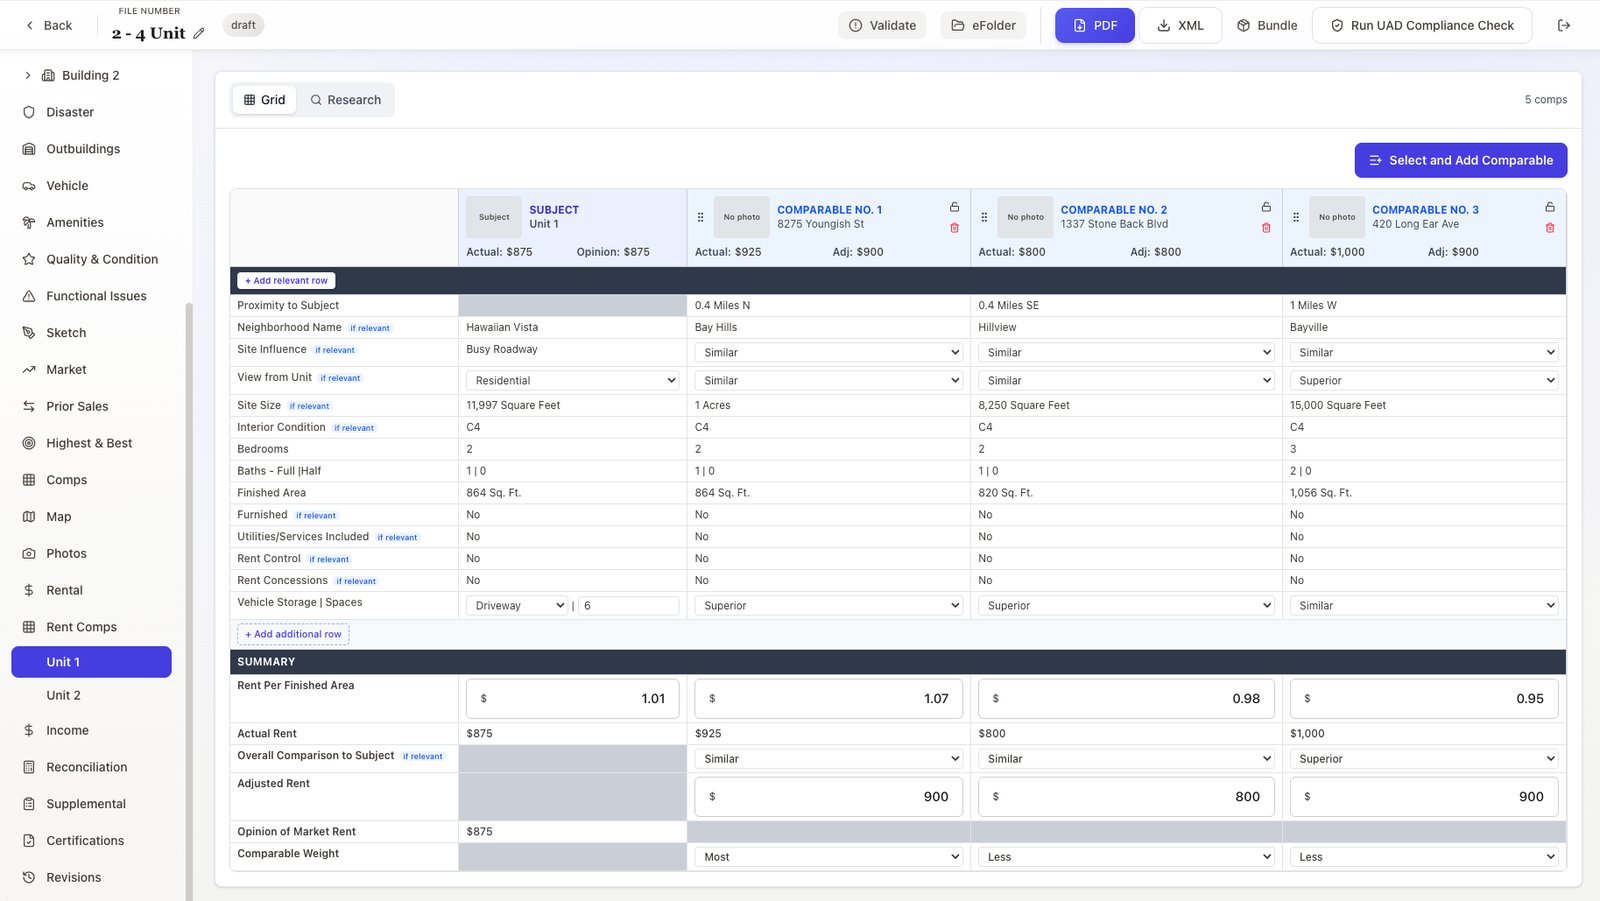Open View from Unit dropdown for Comparable 3

[1424, 381]
